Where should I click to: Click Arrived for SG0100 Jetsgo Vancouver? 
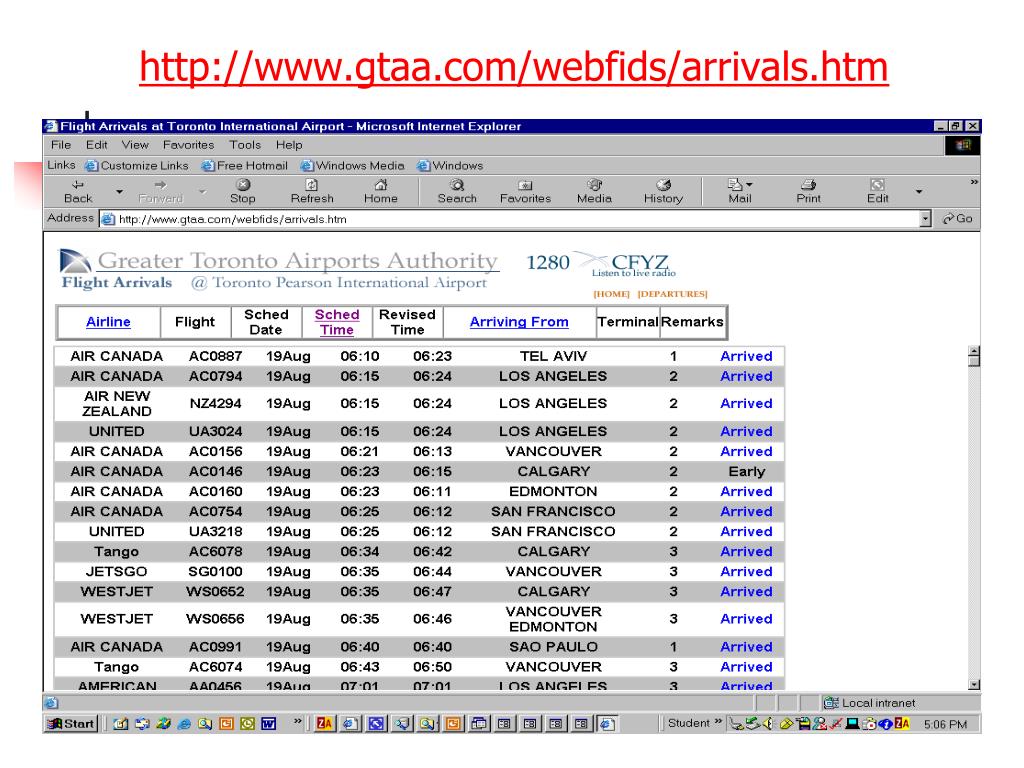[x=746, y=571]
